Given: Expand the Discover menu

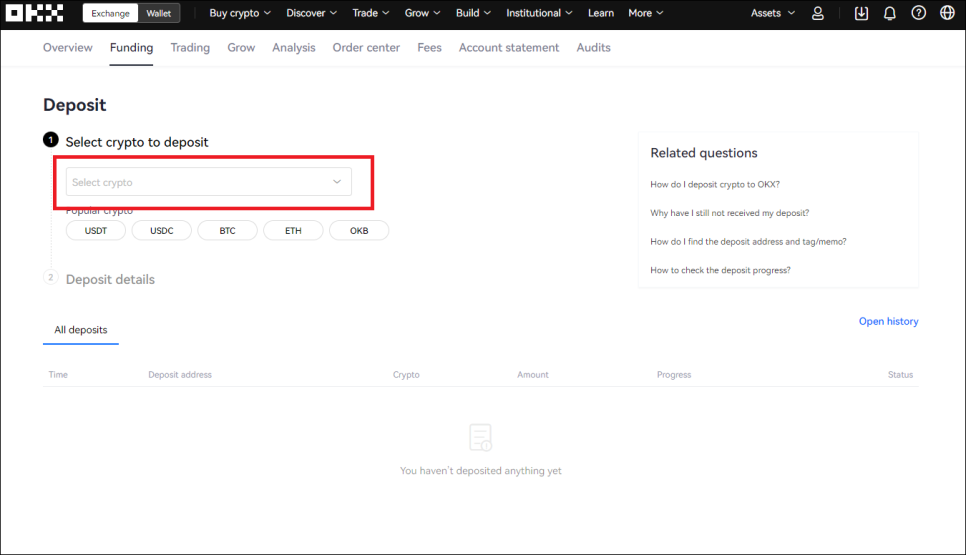Looking at the screenshot, I should tap(311, 13).
